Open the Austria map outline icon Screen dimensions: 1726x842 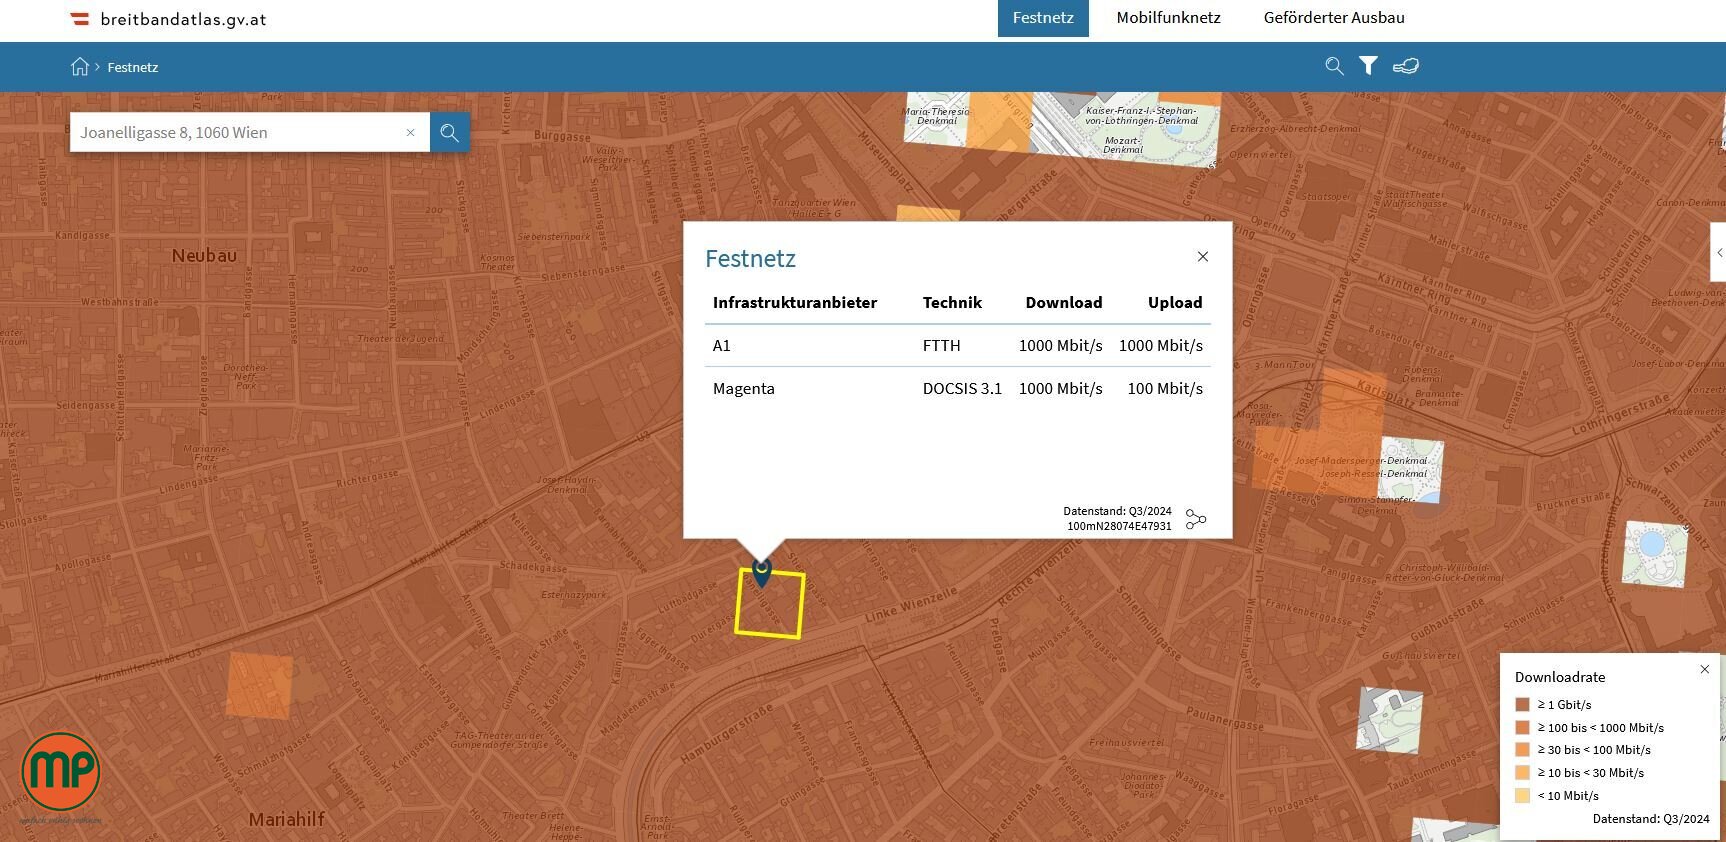coord(1406,66)
